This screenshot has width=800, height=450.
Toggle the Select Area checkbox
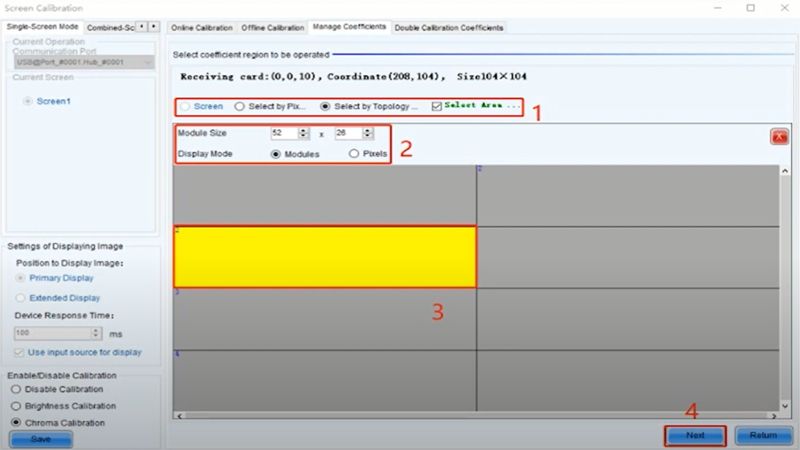pos(436,106)
